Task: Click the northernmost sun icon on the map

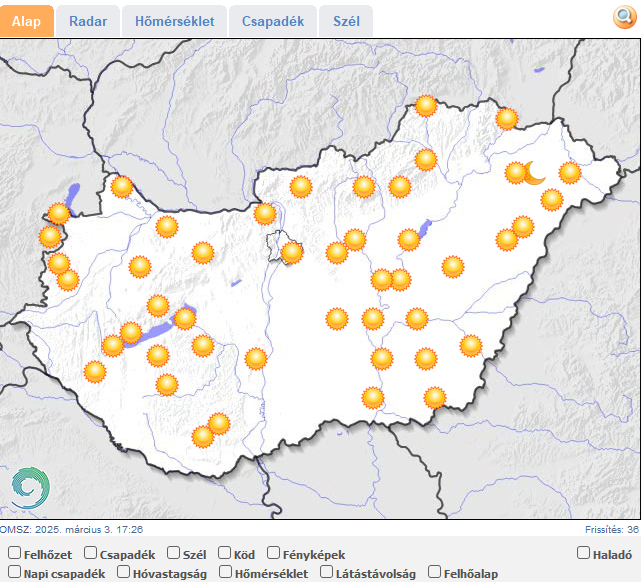Action: click(x=427, y=105)
